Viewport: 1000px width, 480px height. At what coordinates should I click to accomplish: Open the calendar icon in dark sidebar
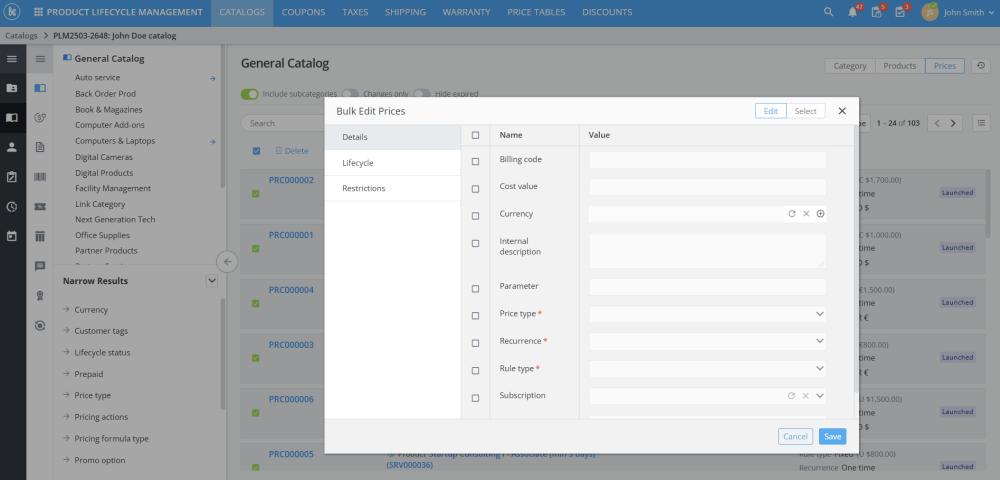pyautogui.click(x=11, y=236)
